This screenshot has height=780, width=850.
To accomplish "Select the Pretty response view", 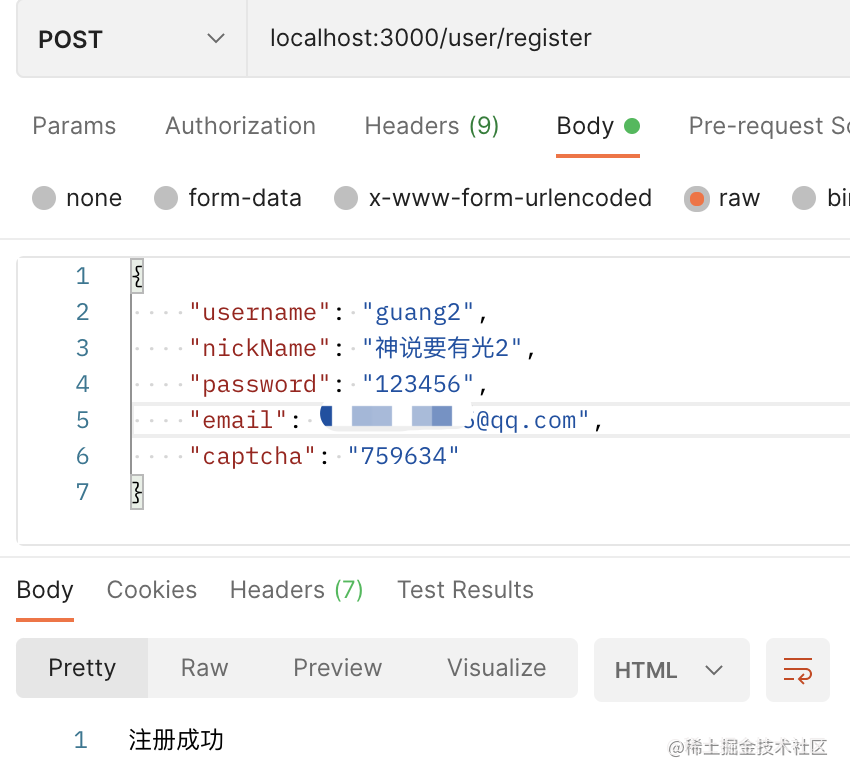I will click(x=82, y=668).
